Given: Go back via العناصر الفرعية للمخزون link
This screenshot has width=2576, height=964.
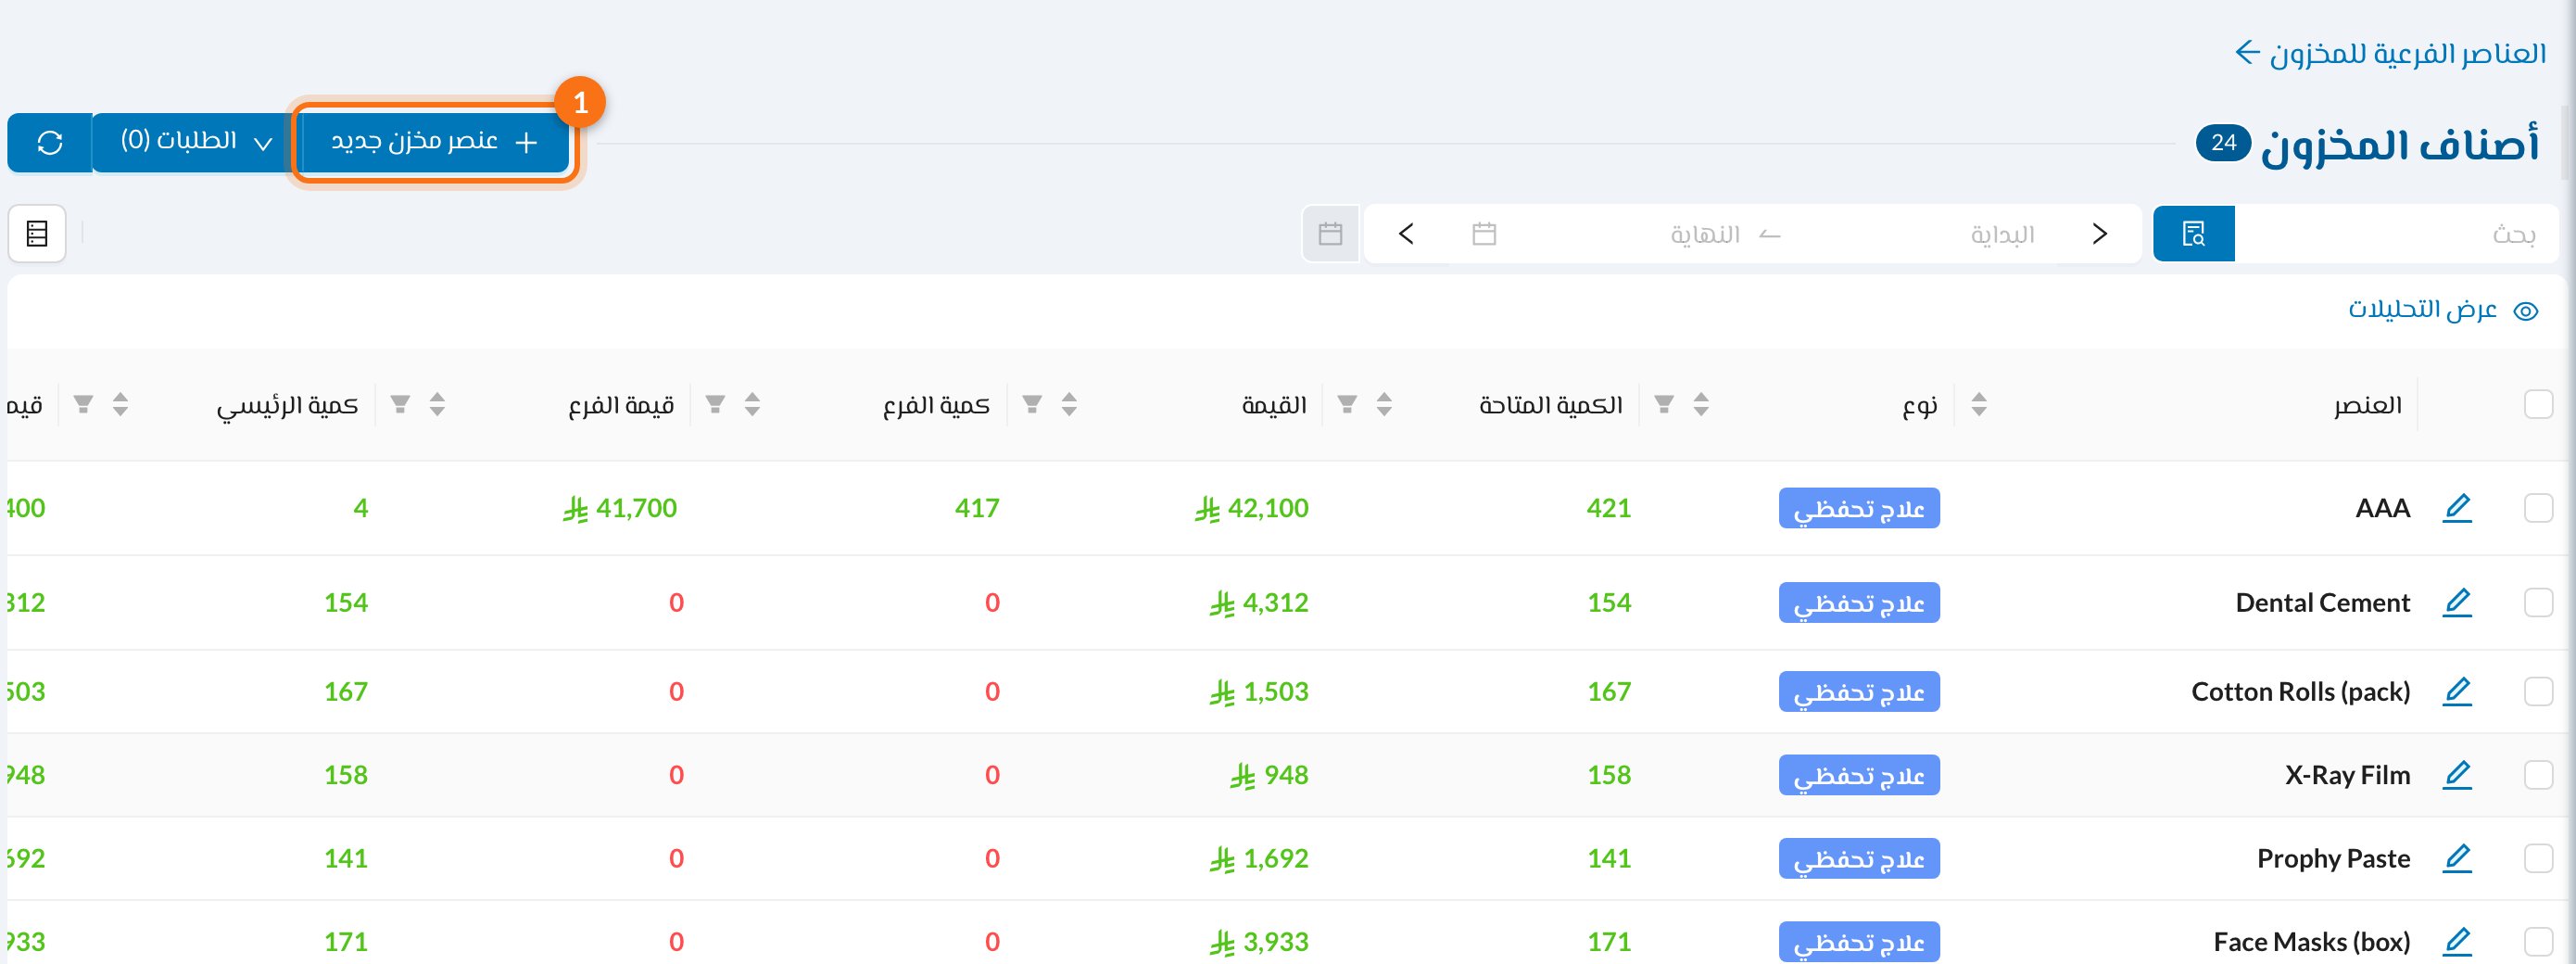Looking at the screenshot, I should (2391, 53).
